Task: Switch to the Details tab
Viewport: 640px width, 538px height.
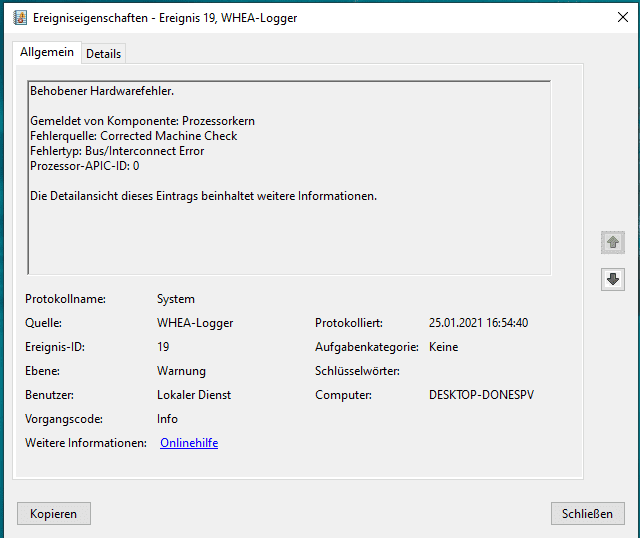Action: [104, 54]
